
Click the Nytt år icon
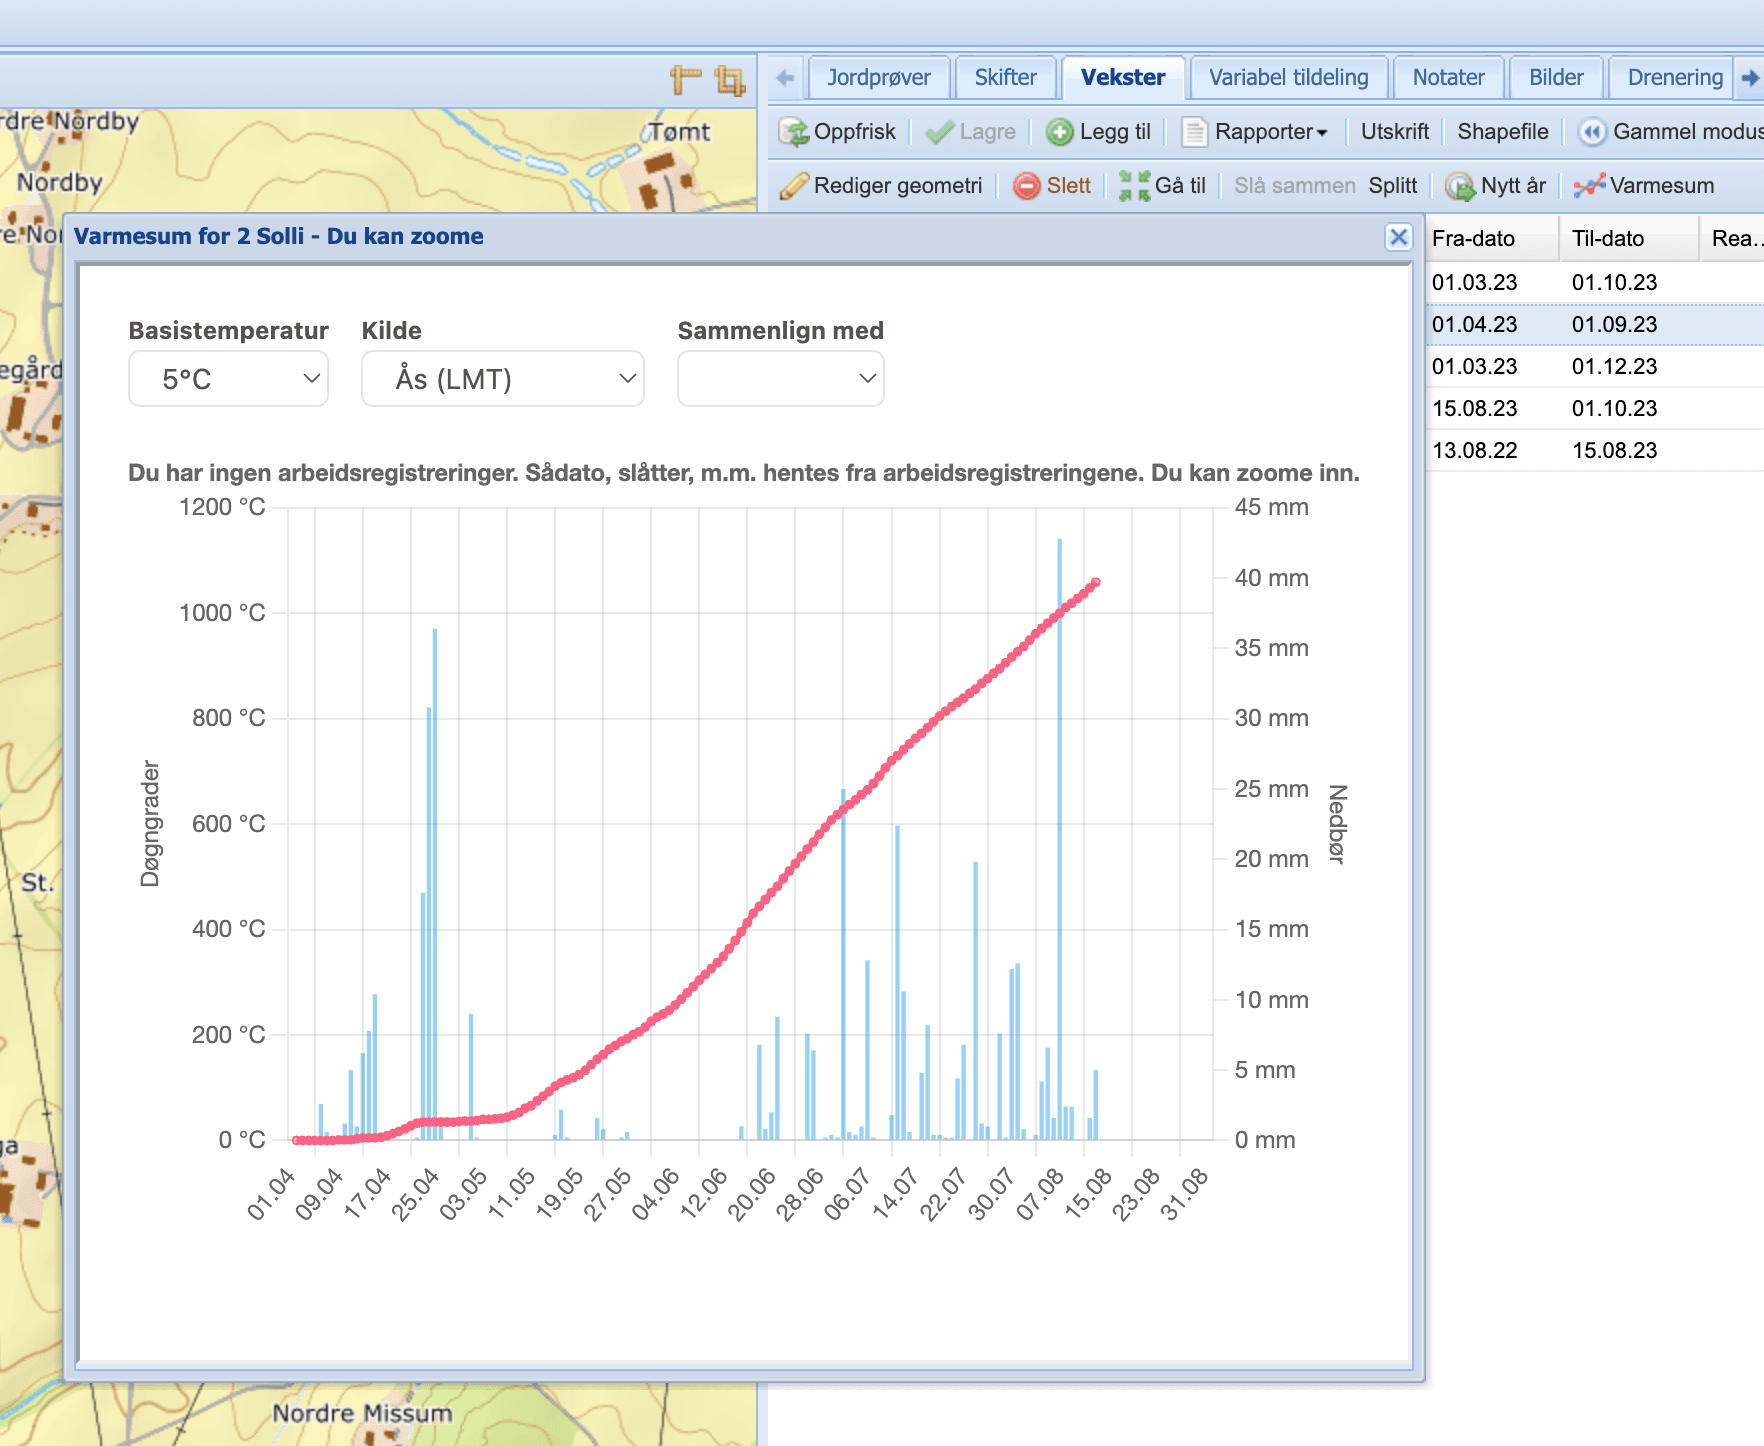pyautogui.click(x=1460, y=186)
